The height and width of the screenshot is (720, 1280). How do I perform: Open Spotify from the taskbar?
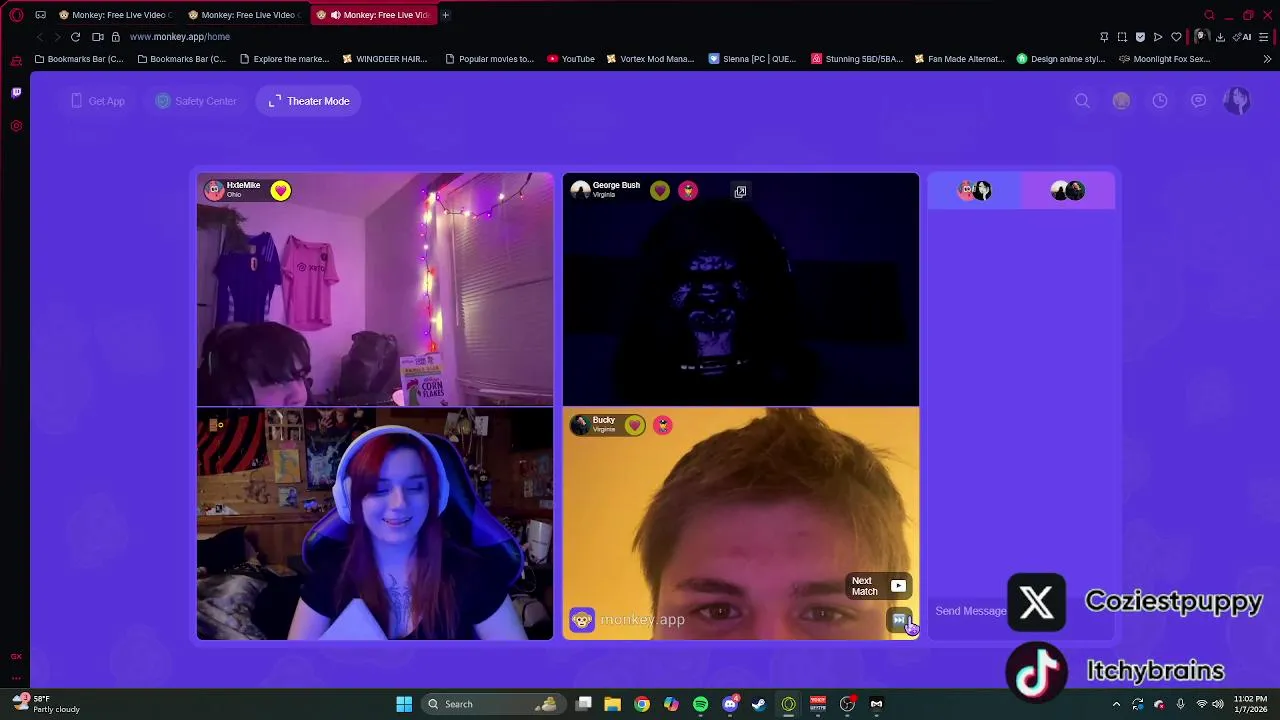pyautogui.click(x=700, y=704)
